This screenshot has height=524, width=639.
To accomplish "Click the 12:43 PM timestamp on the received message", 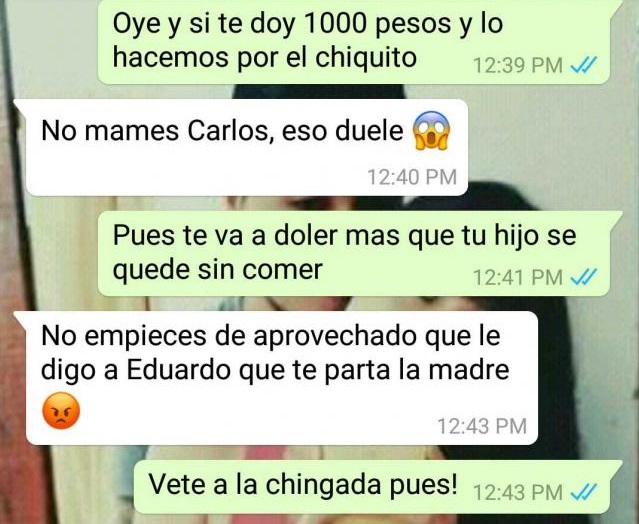I will pyautogui.click(x=482, y=426).
